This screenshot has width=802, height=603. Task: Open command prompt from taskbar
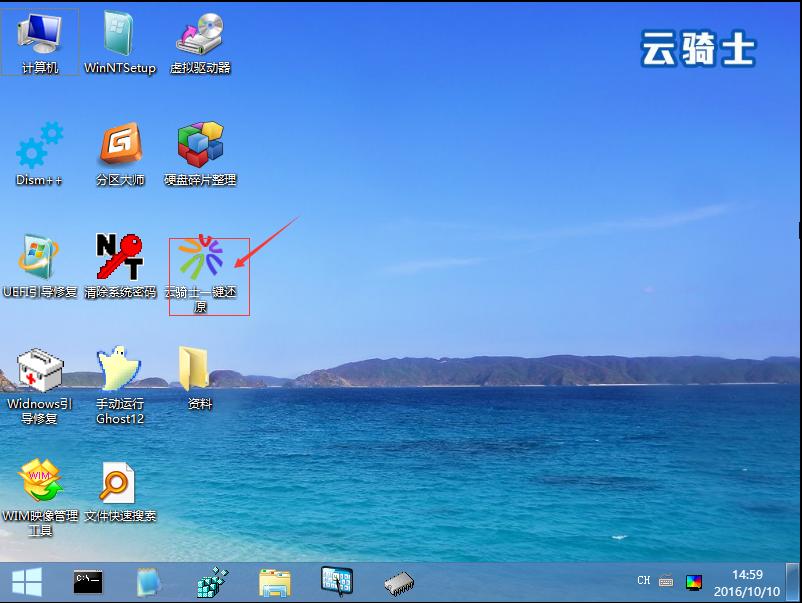(x=89, y=581)
